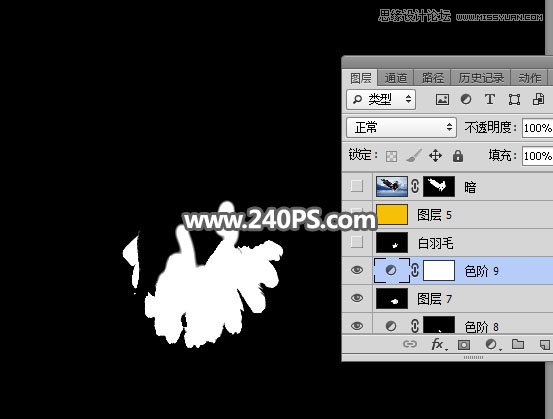
Task: Create a new layer icon
Action: [x=544, y=344]
